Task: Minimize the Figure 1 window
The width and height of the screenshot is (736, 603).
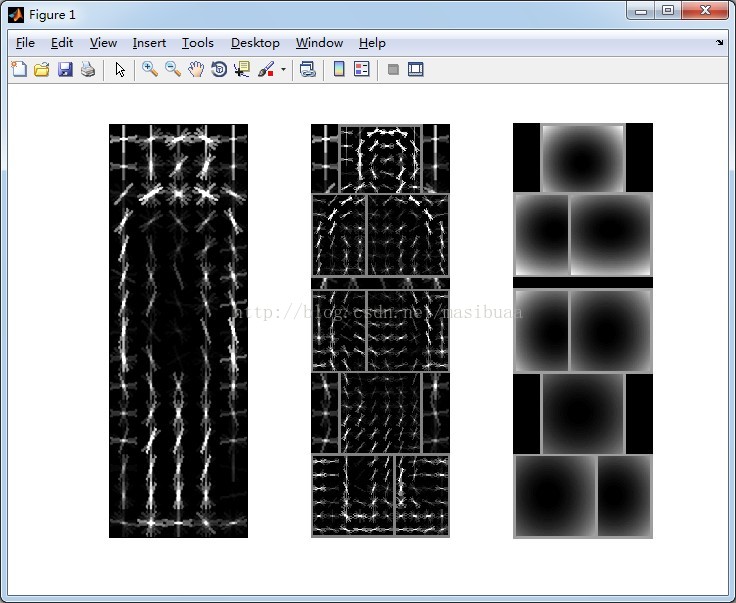Action: (x=641, y=11)
